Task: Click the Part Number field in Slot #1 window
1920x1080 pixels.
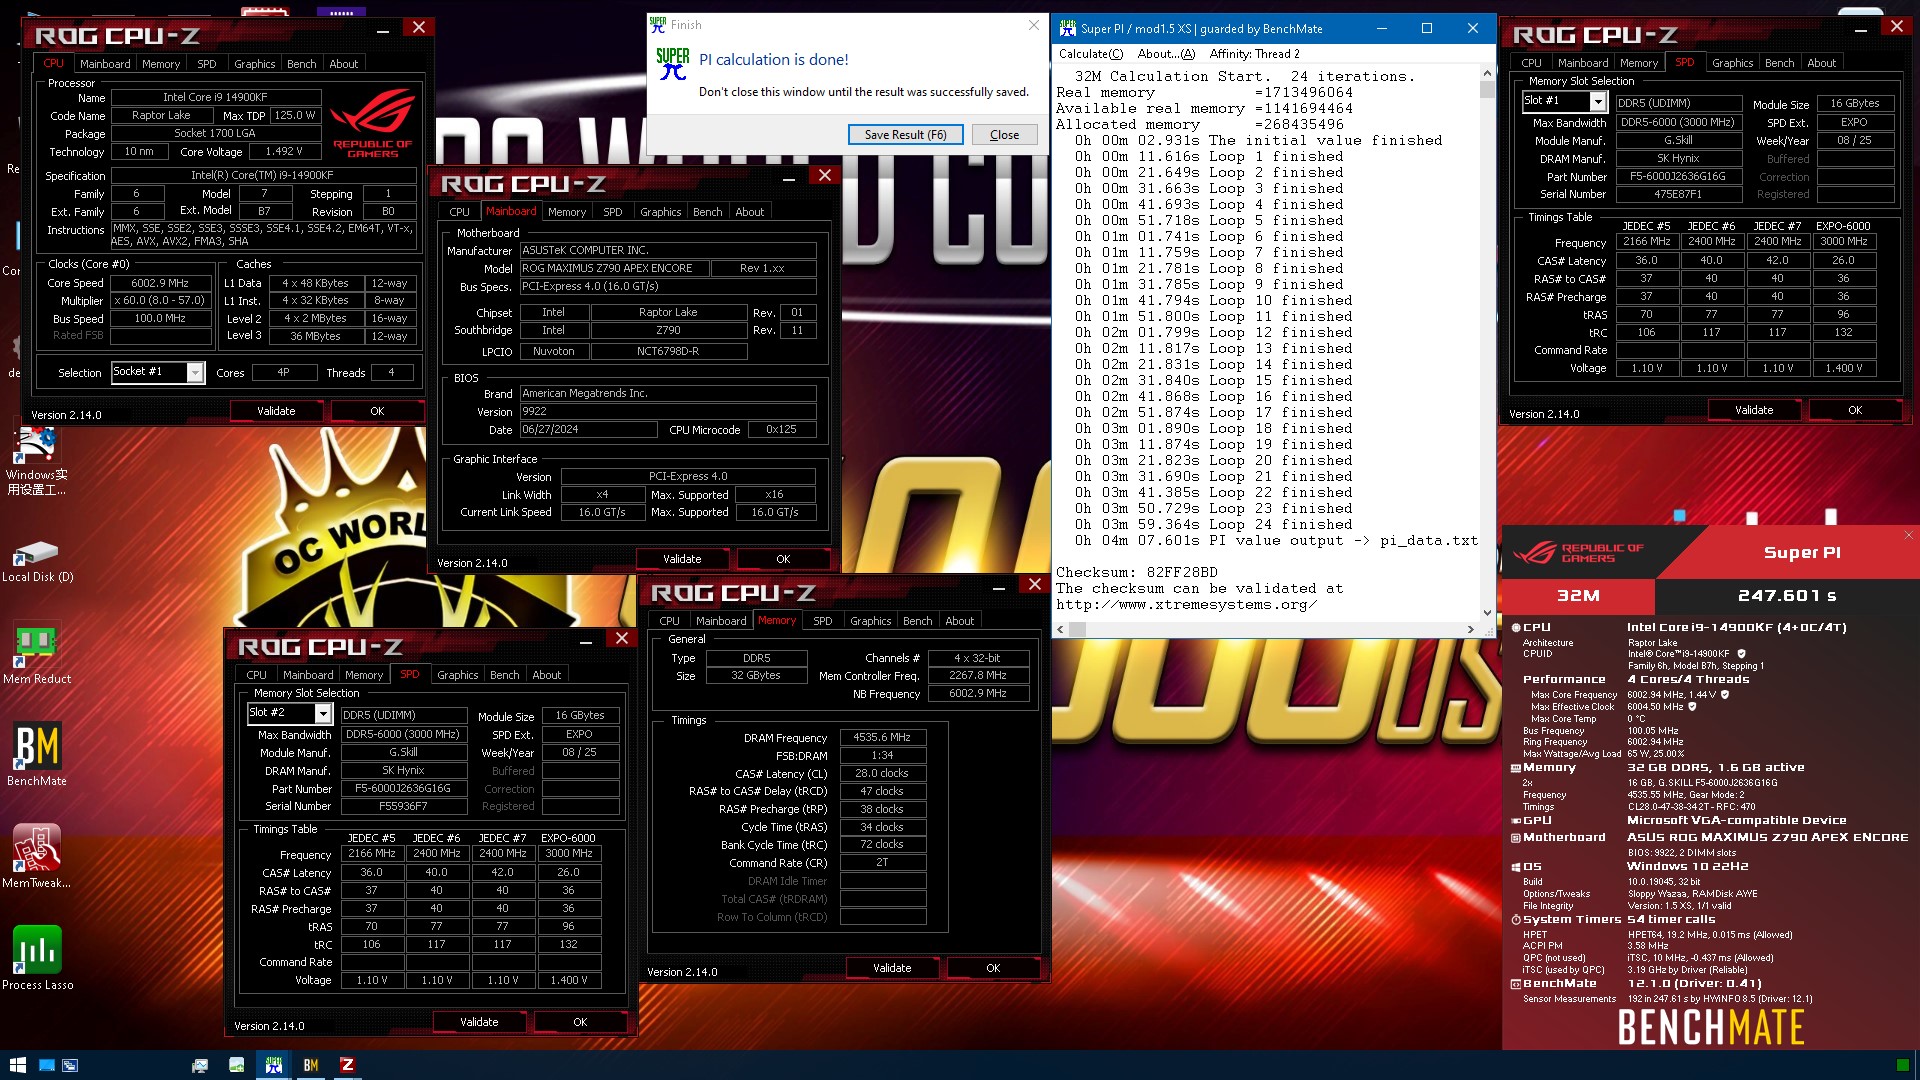Action: click(1678, 177)
